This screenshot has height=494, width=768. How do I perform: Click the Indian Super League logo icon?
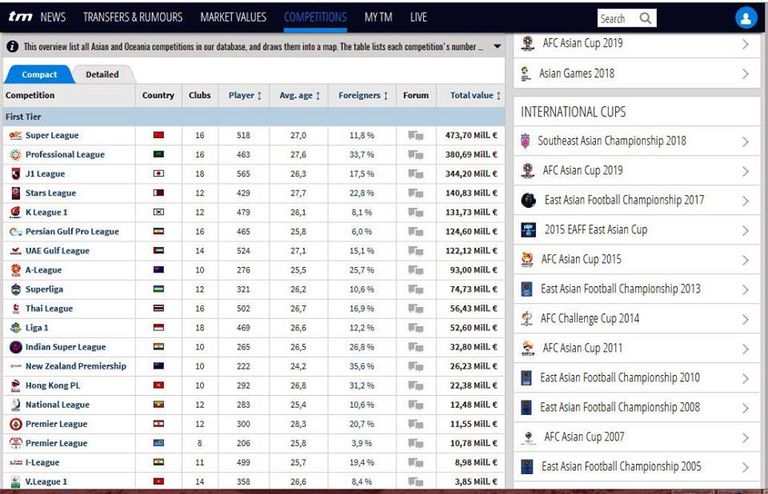click(x=15, y=347)
